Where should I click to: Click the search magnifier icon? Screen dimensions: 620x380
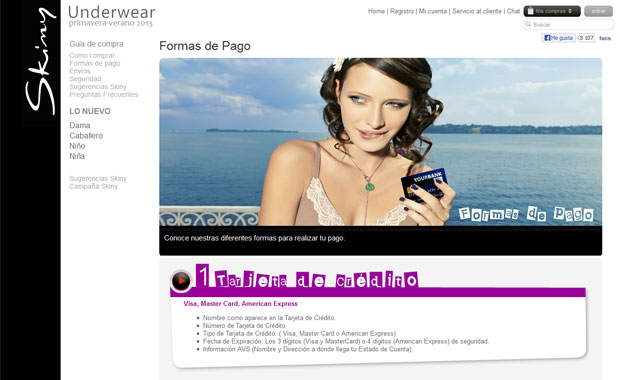point(528,25)
